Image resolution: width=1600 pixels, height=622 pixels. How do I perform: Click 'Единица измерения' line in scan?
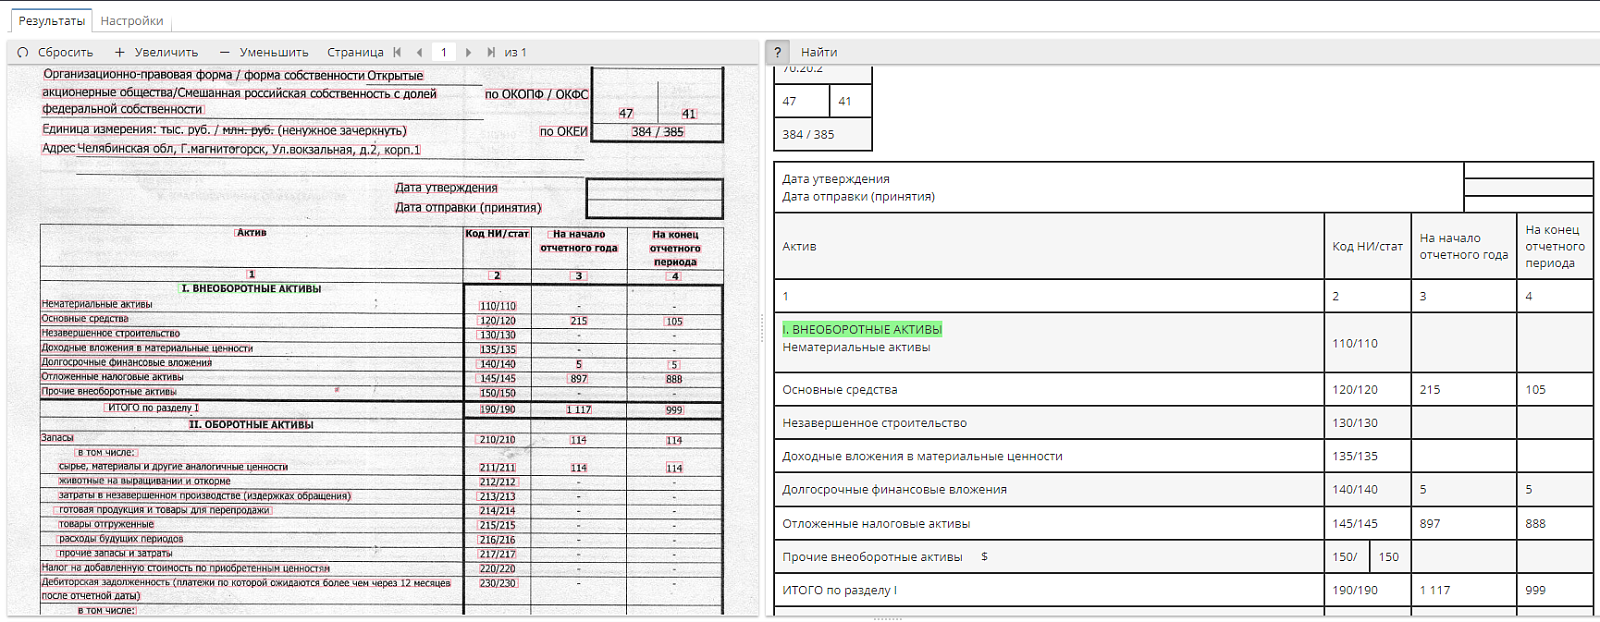pyautogui.click(x=224, y=130)
